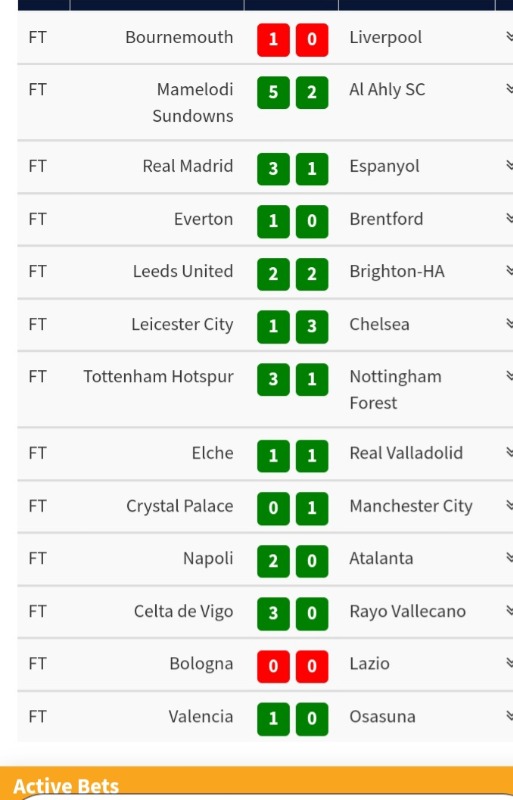Viewport: 513px width, 800px height.
Task: Expand the Bournemouth vs Liverpool row chevron
Action: (x=509, y=36)
